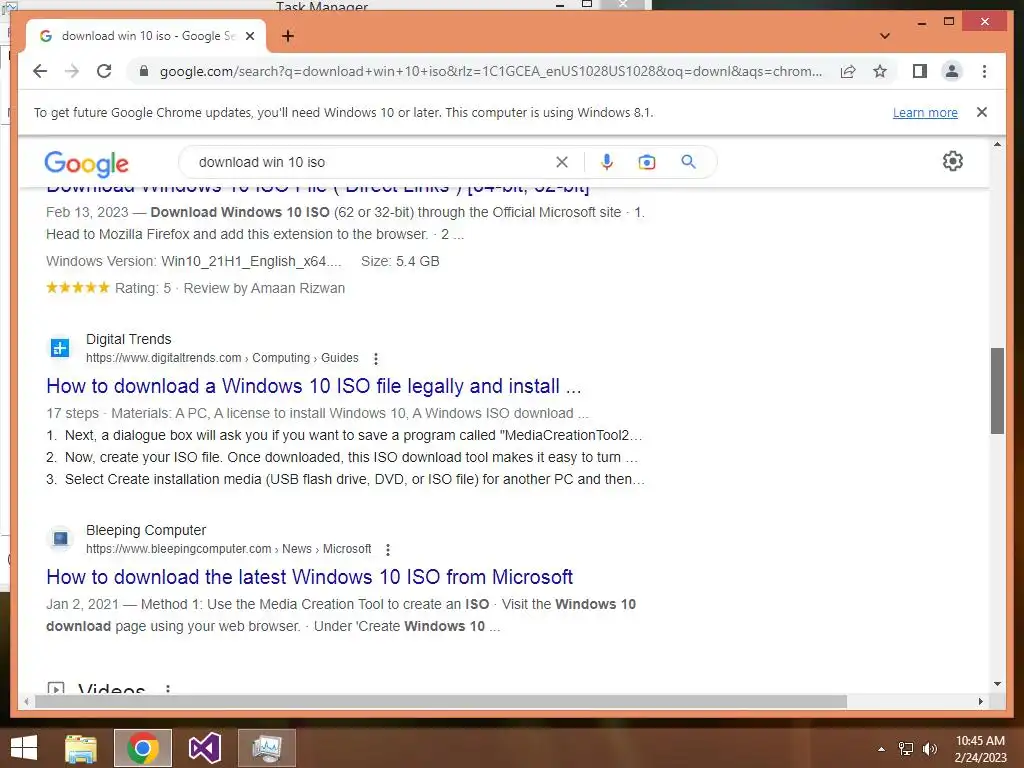This screenshot has width=1024, height=768.
Task: Click the Chrome back arrow button
Action: (x=40, y=71)
